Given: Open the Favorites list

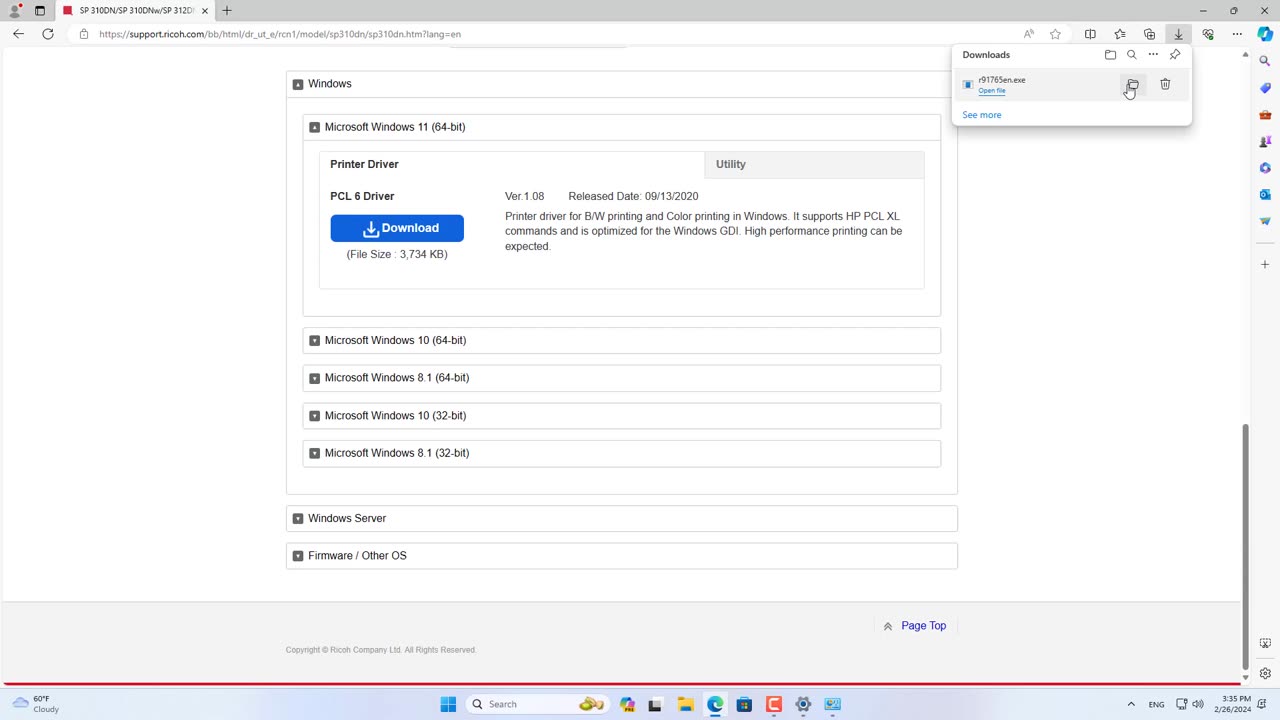Looking at the screenshot, I should [1120, 34].
